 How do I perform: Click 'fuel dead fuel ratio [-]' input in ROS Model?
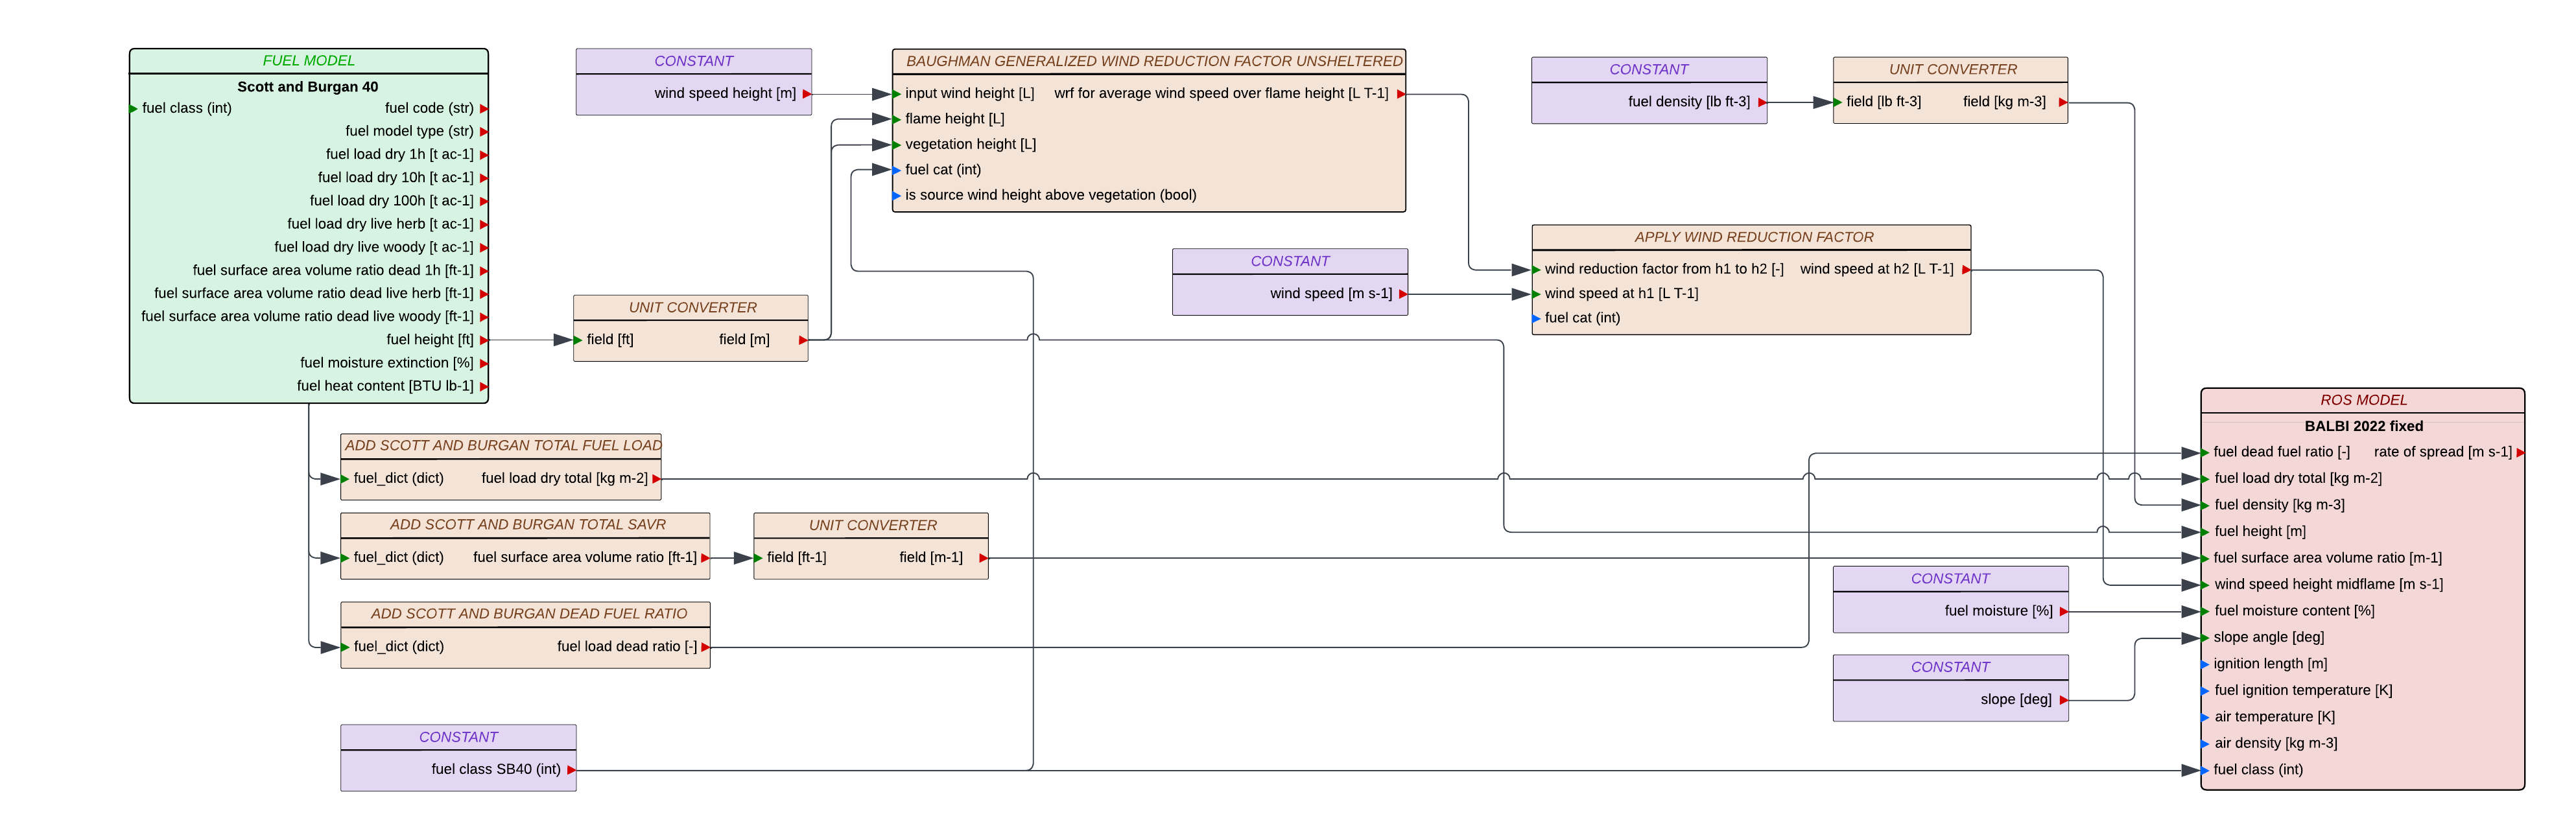2282,452
